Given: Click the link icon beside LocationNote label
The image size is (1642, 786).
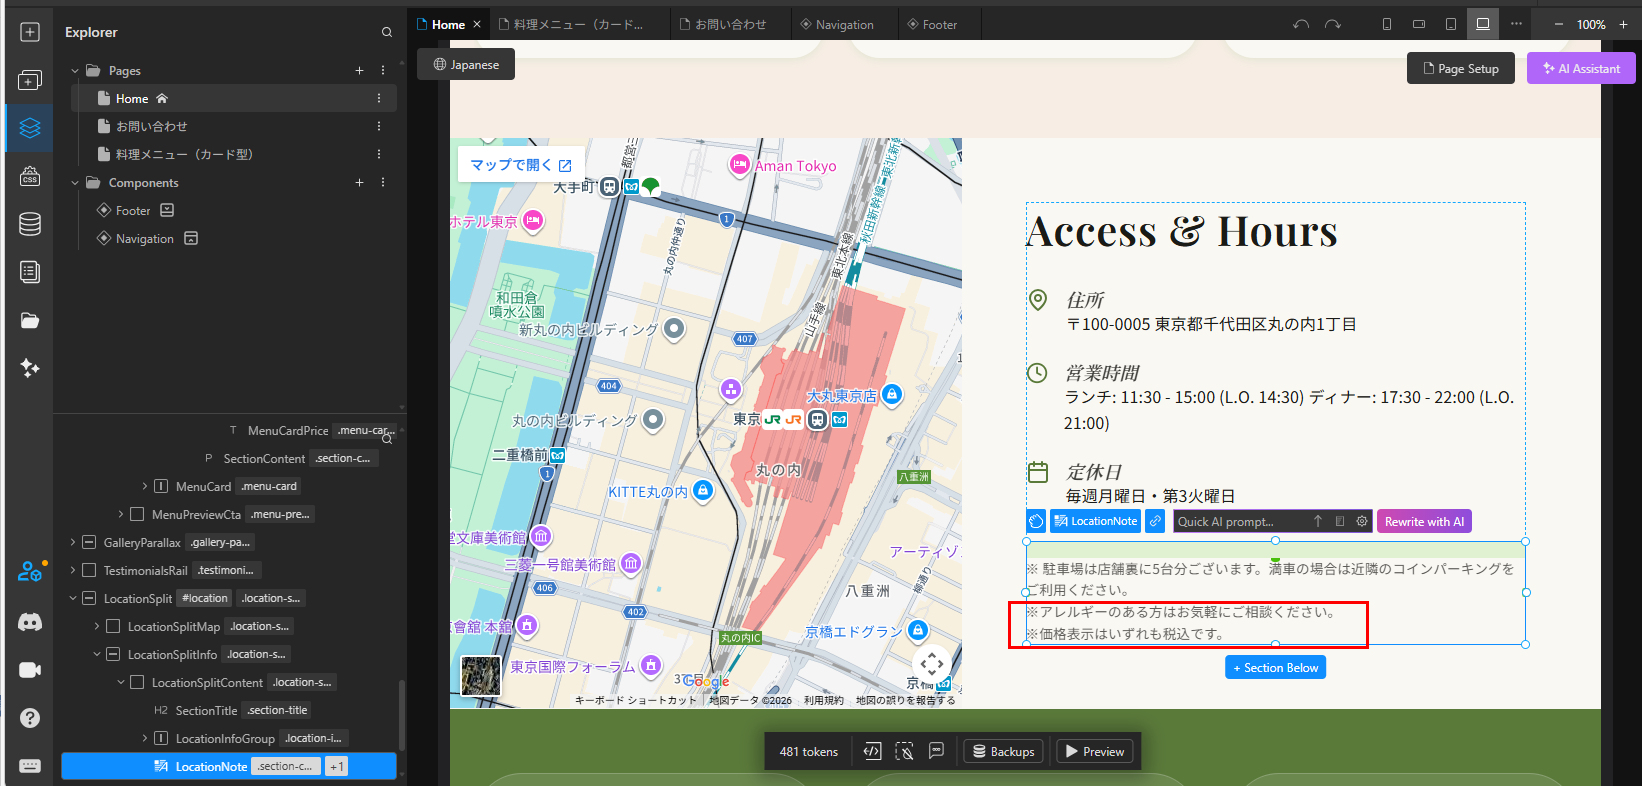Looking at the screenshot, I should pos(1155,521).
